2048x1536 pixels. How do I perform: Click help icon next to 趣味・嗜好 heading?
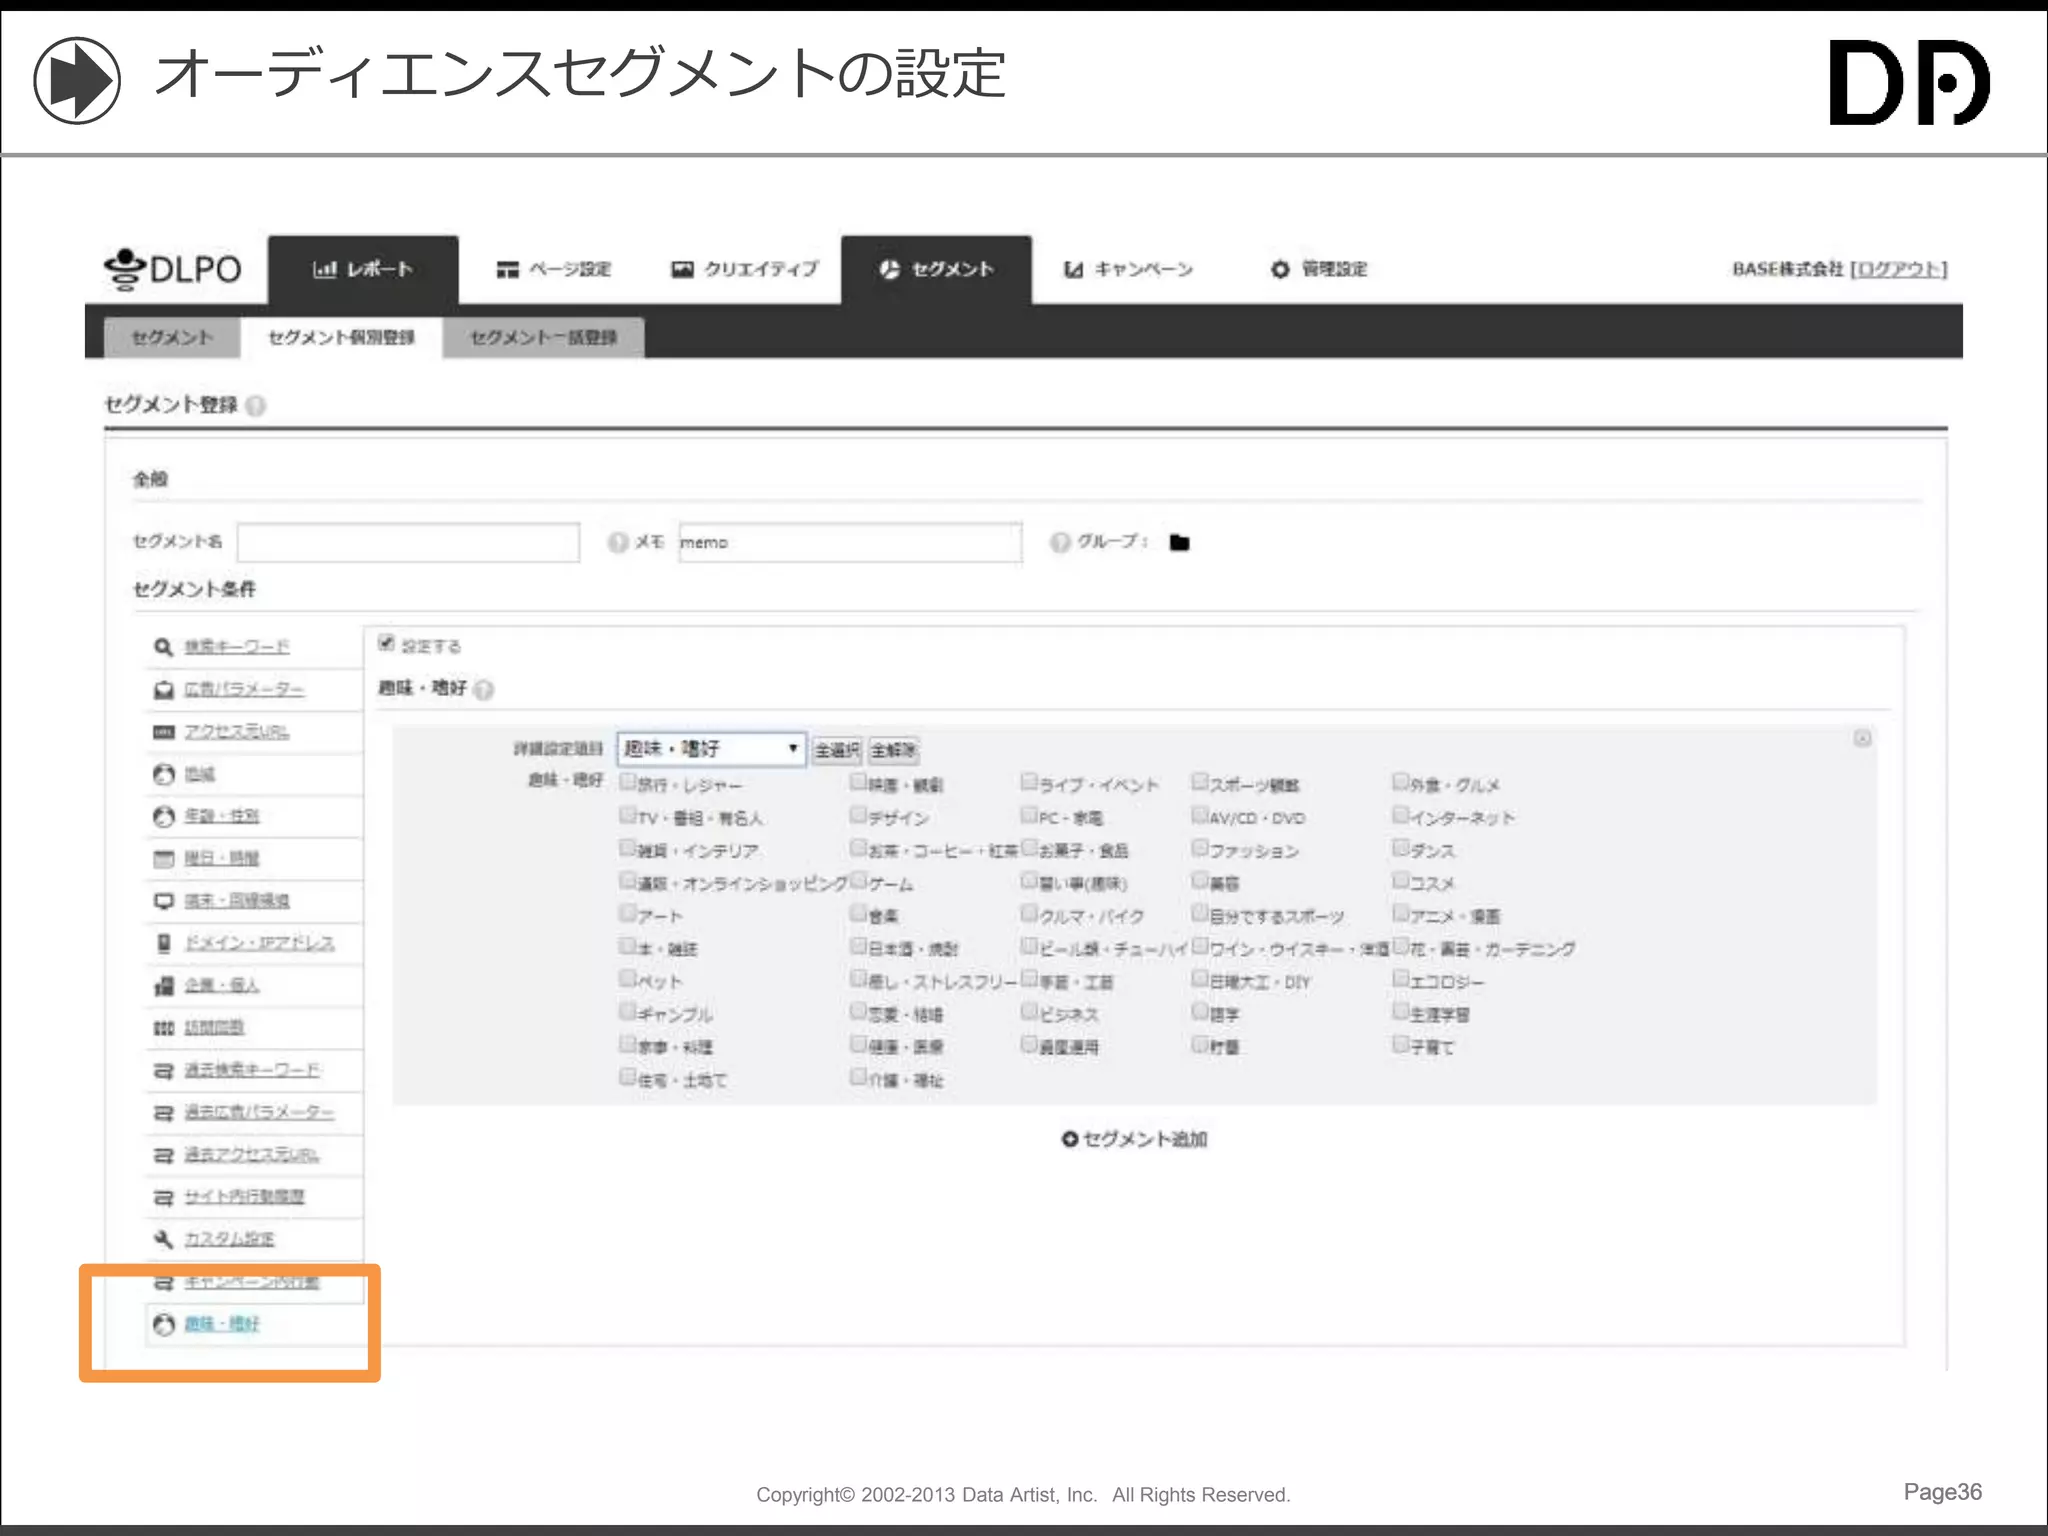point(484,689)
